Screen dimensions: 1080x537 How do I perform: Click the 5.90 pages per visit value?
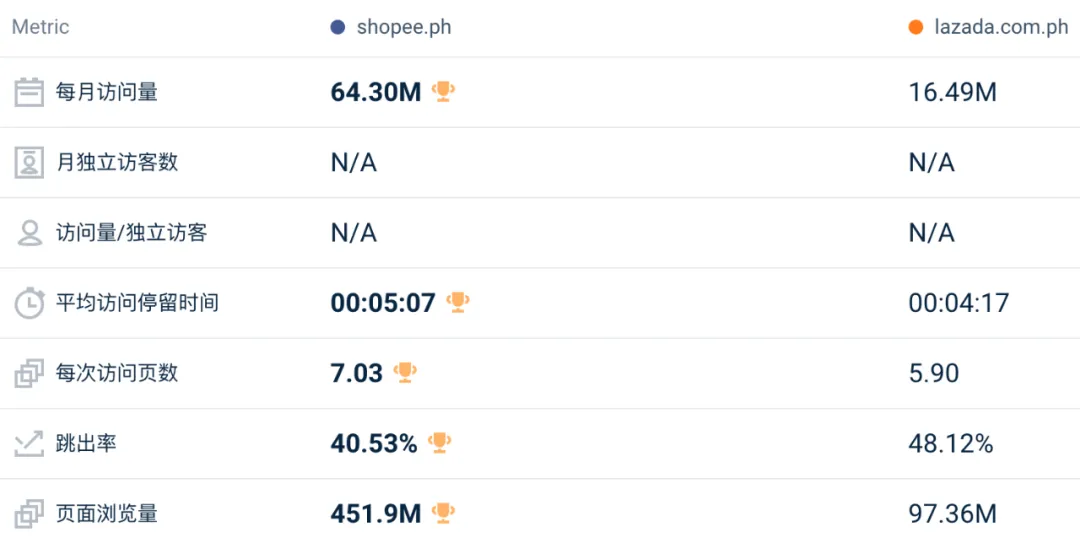tap(934, 373)
